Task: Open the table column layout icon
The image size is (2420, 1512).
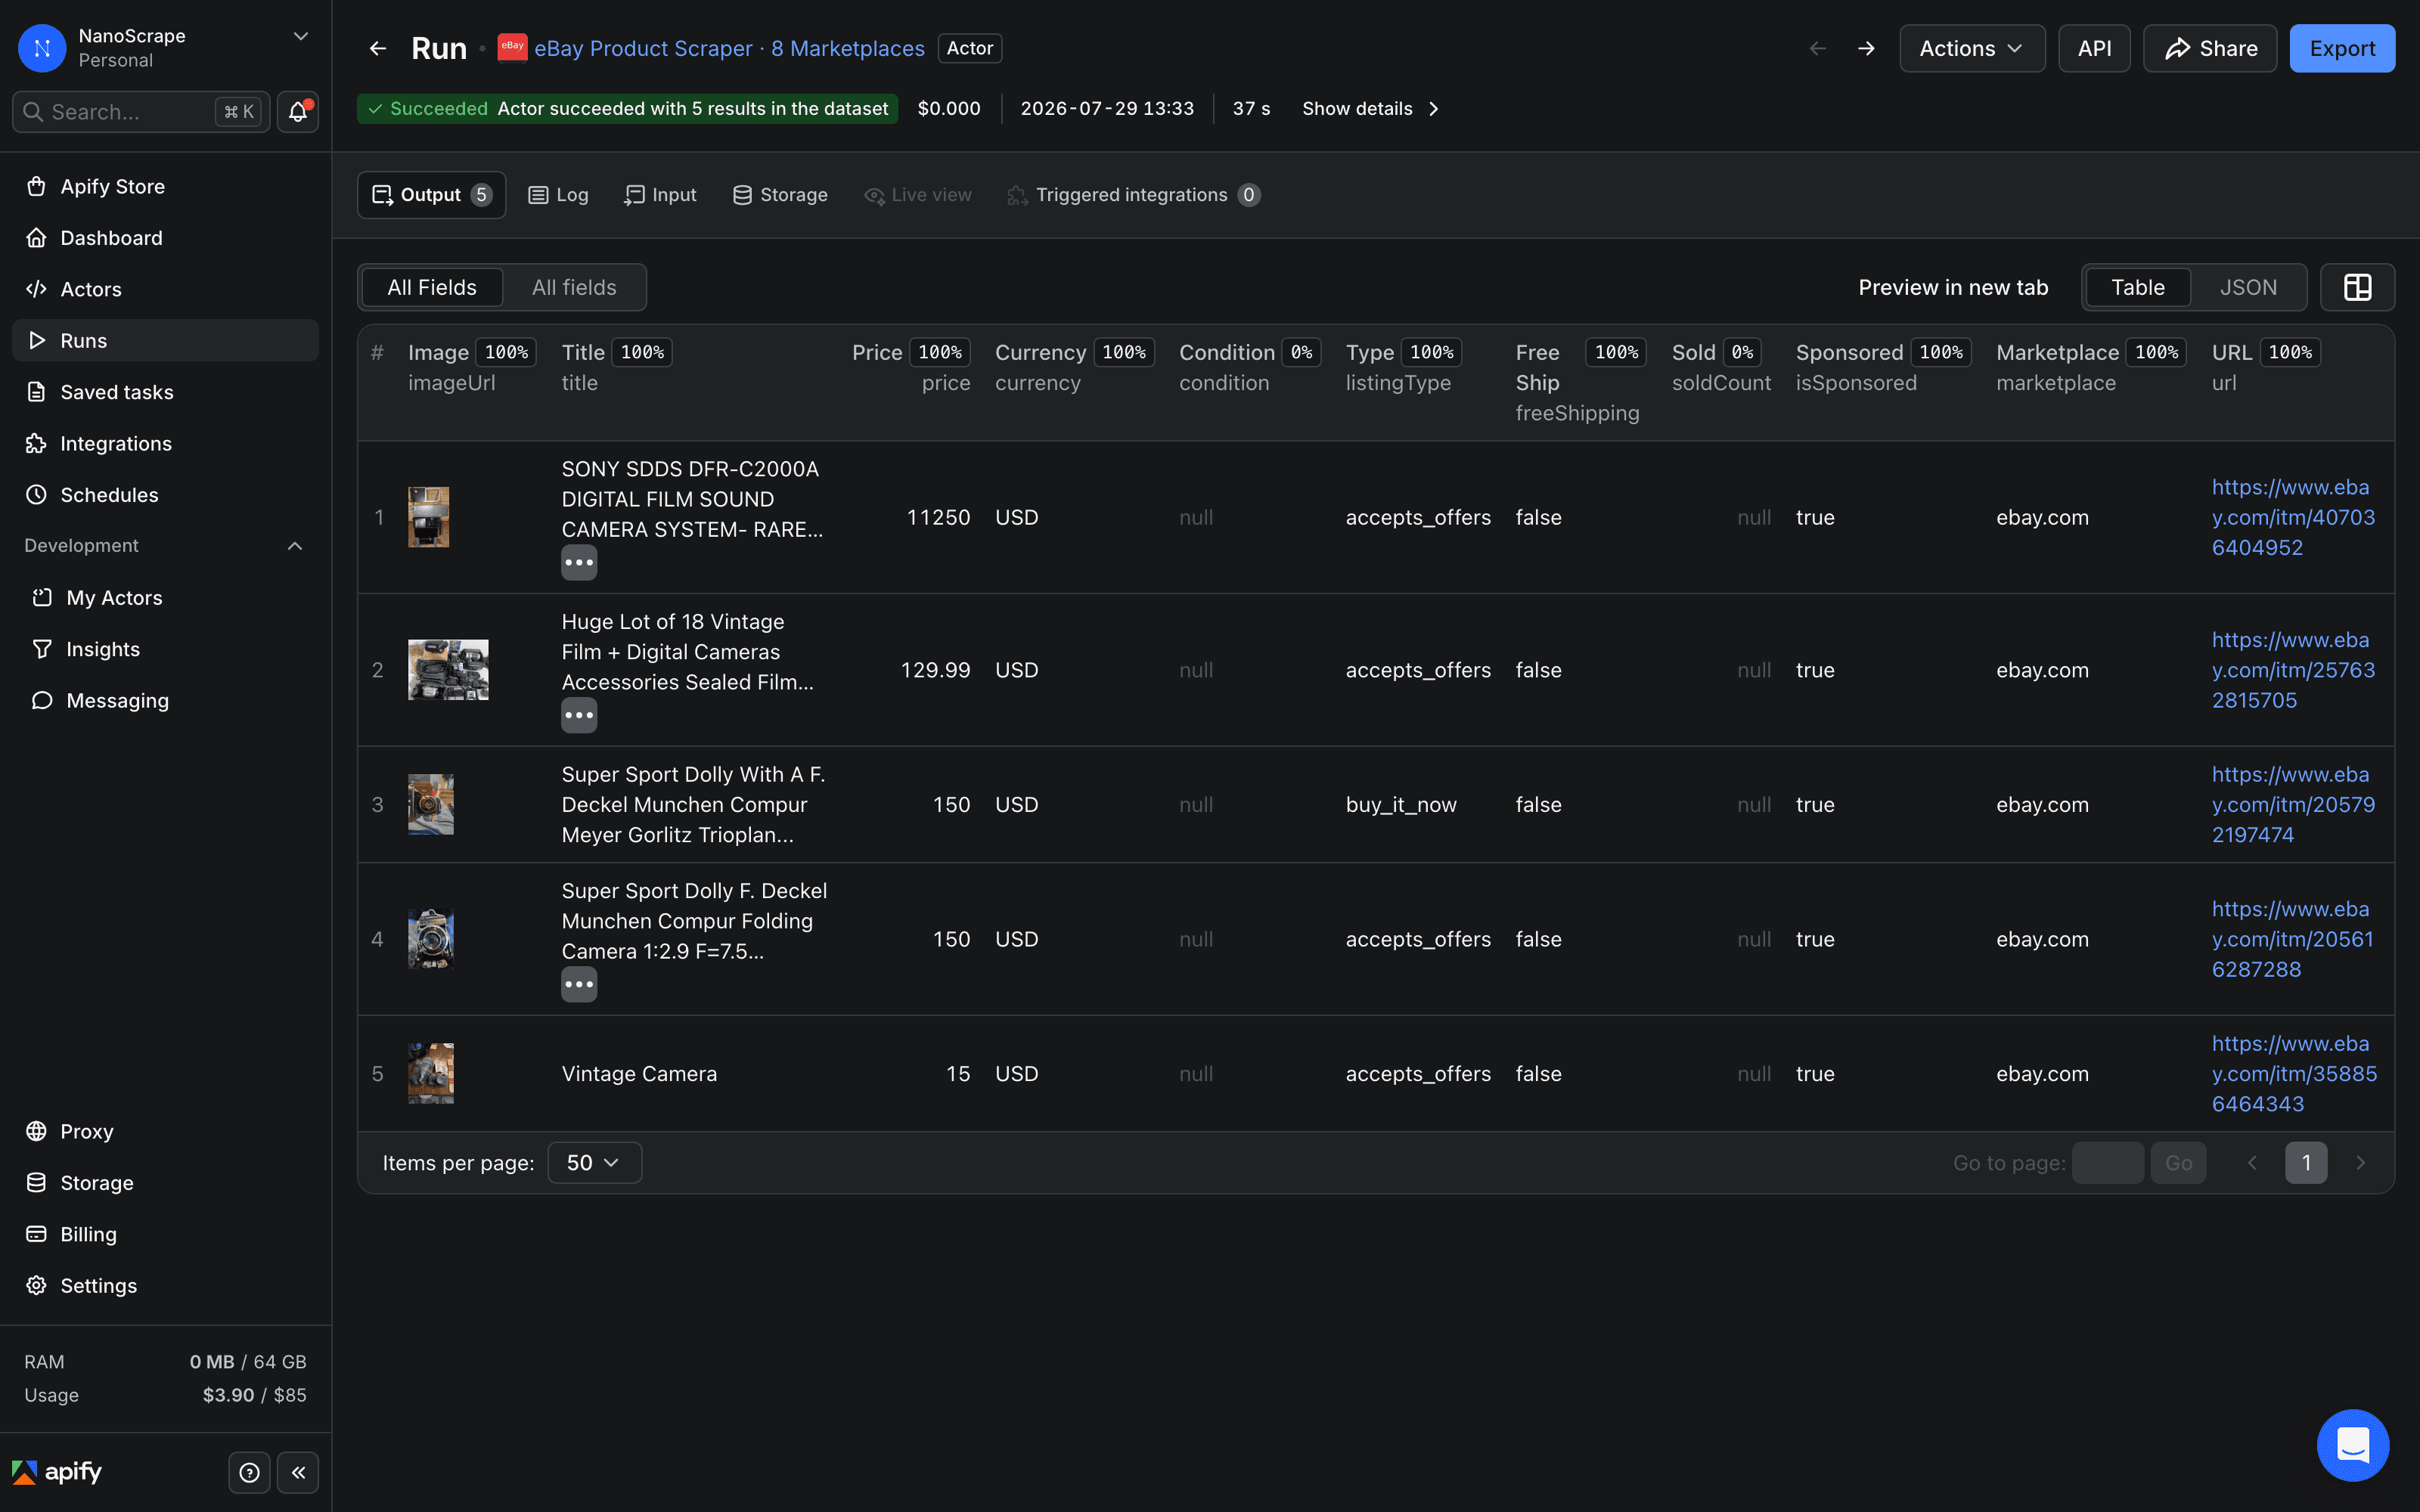Action: (2357, 287)
